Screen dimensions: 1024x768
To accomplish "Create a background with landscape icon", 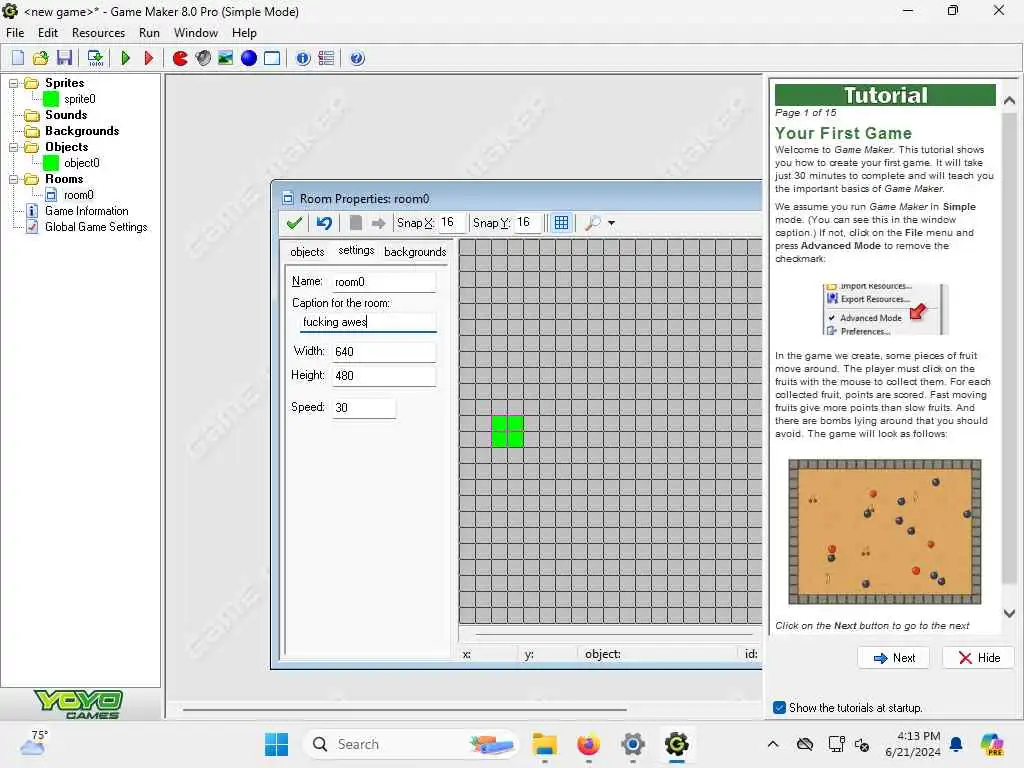I will 225,58.
